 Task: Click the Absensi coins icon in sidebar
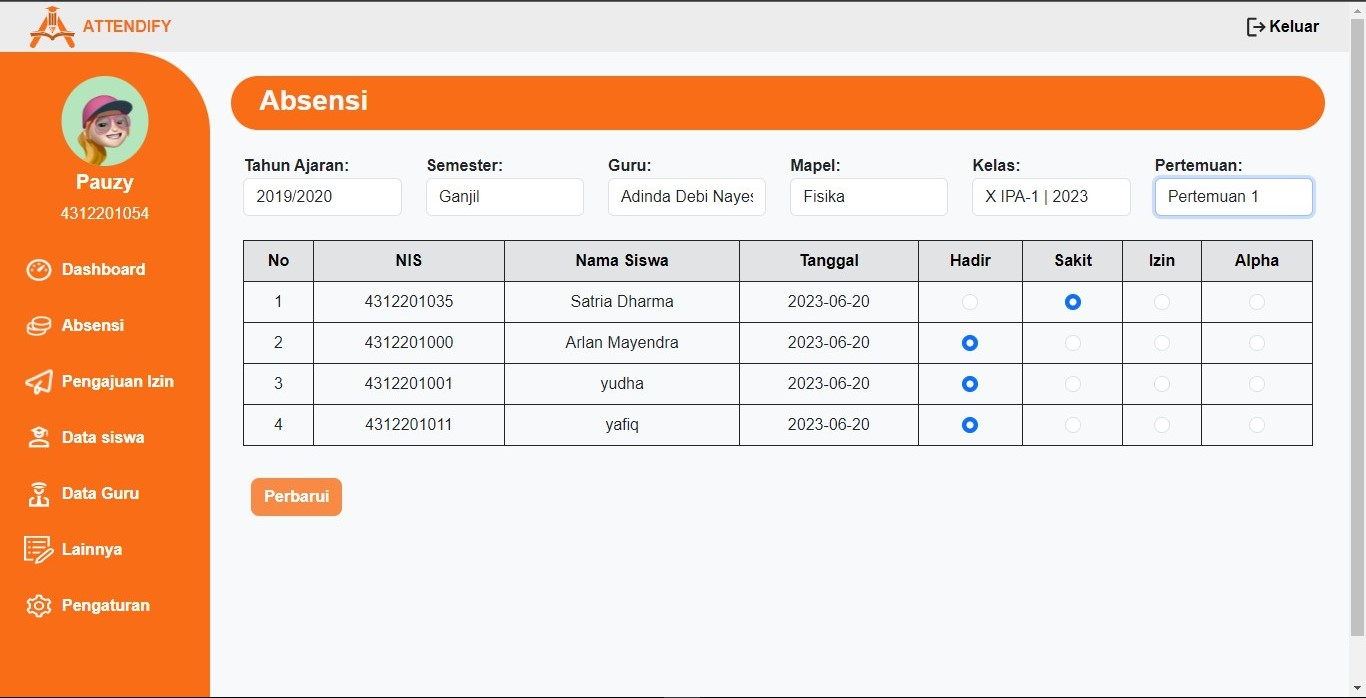coord(38,326)
